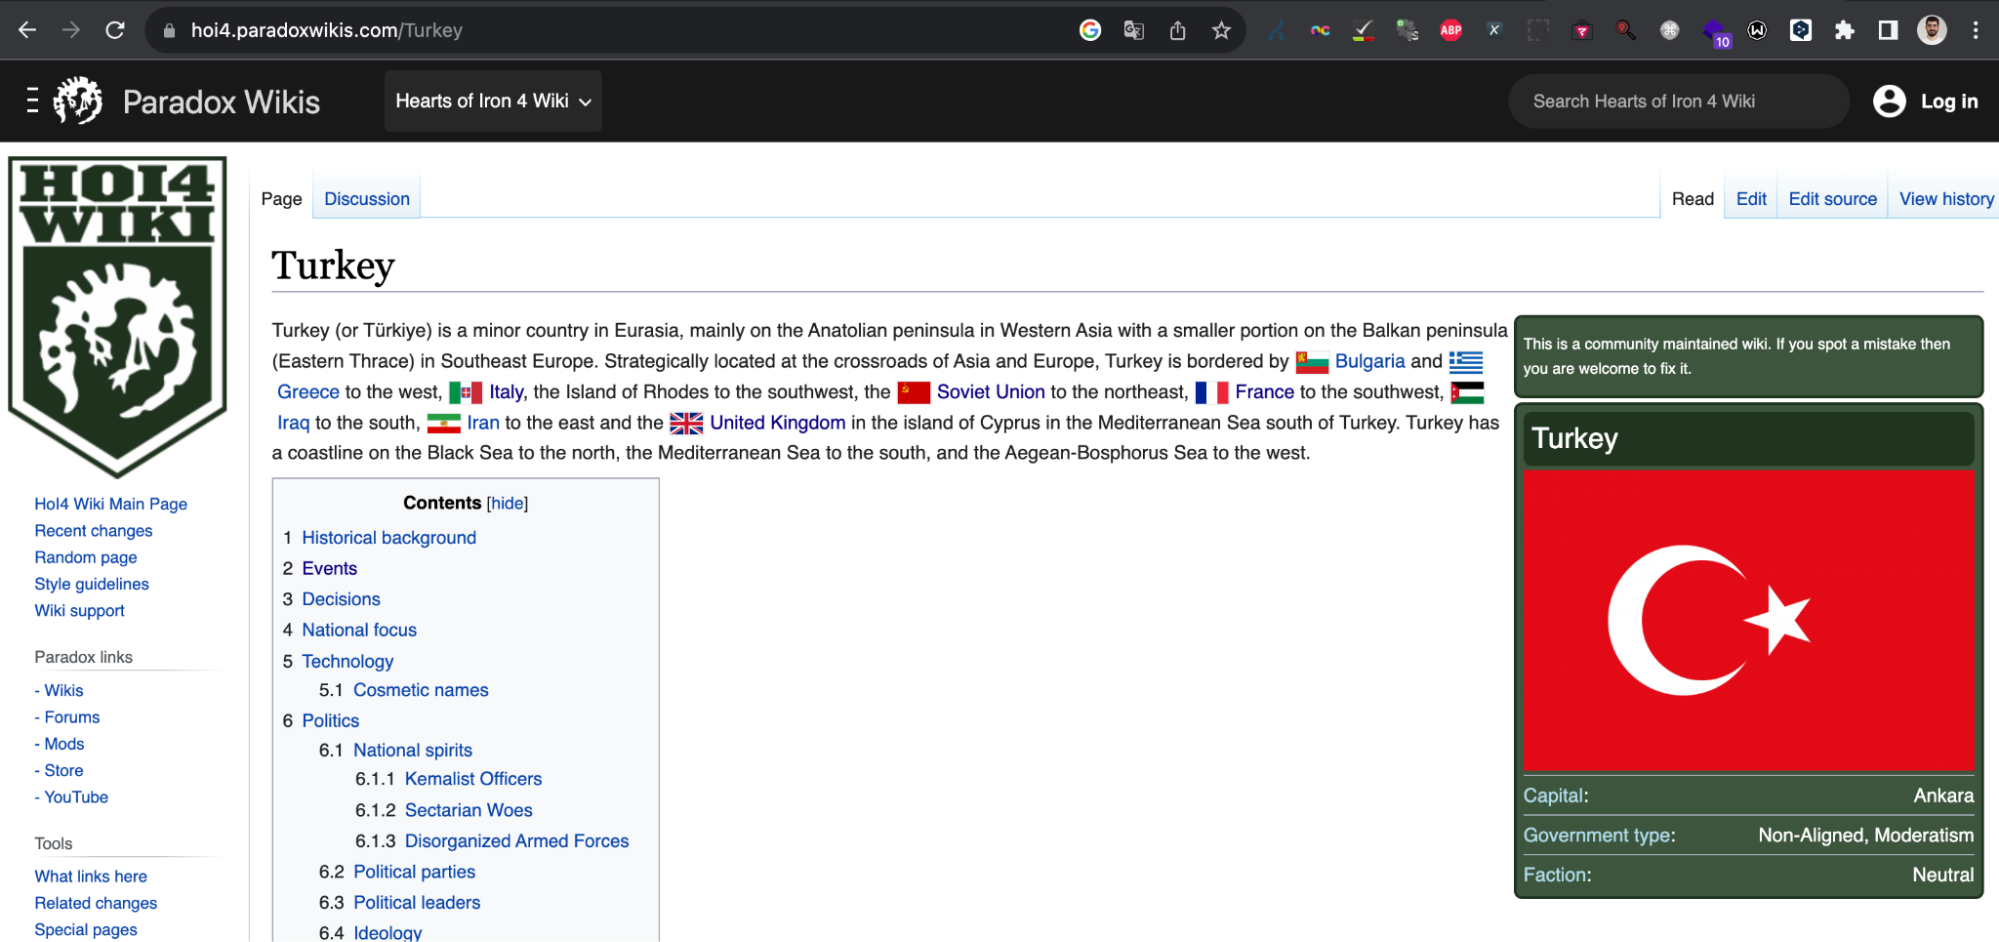Open the Edit tab
The width and height of the screenshot is (1999, 942).
tap(1751, 199)
